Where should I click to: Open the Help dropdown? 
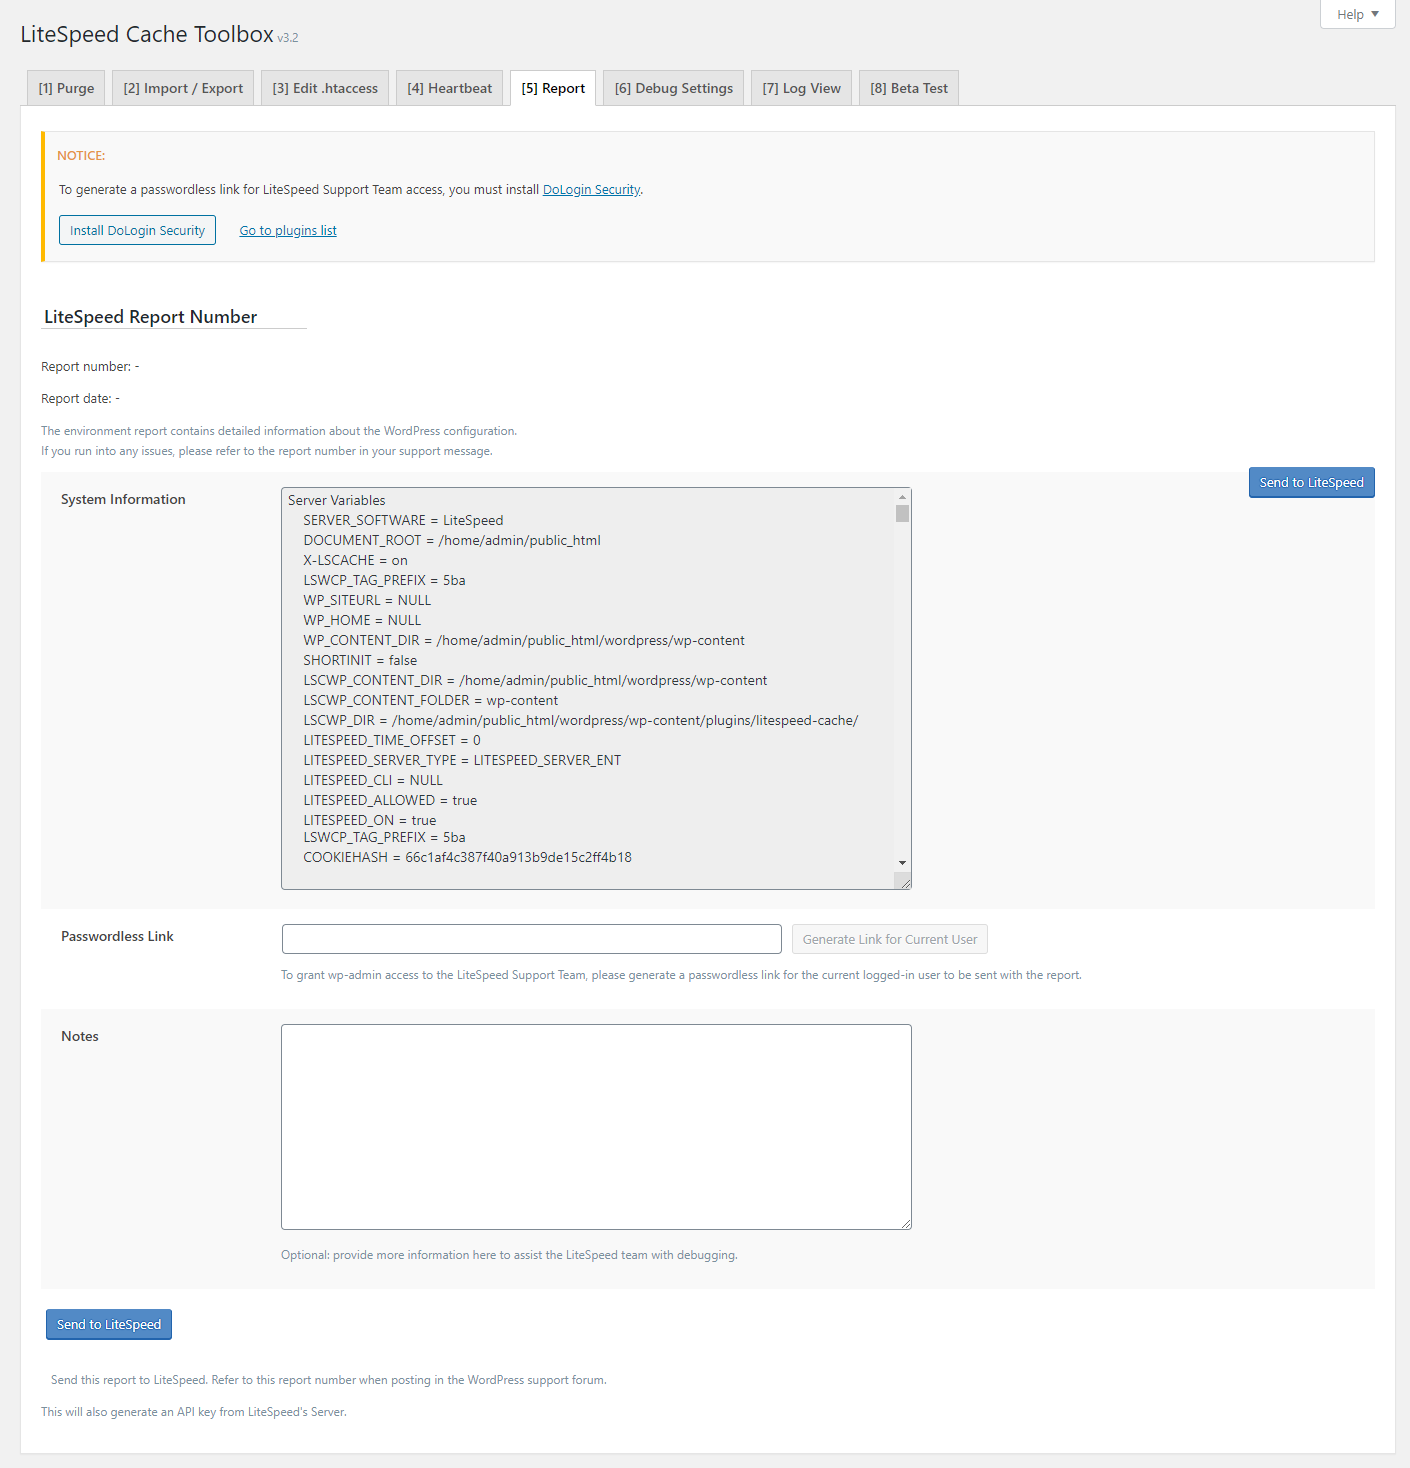pos(1357,14)
